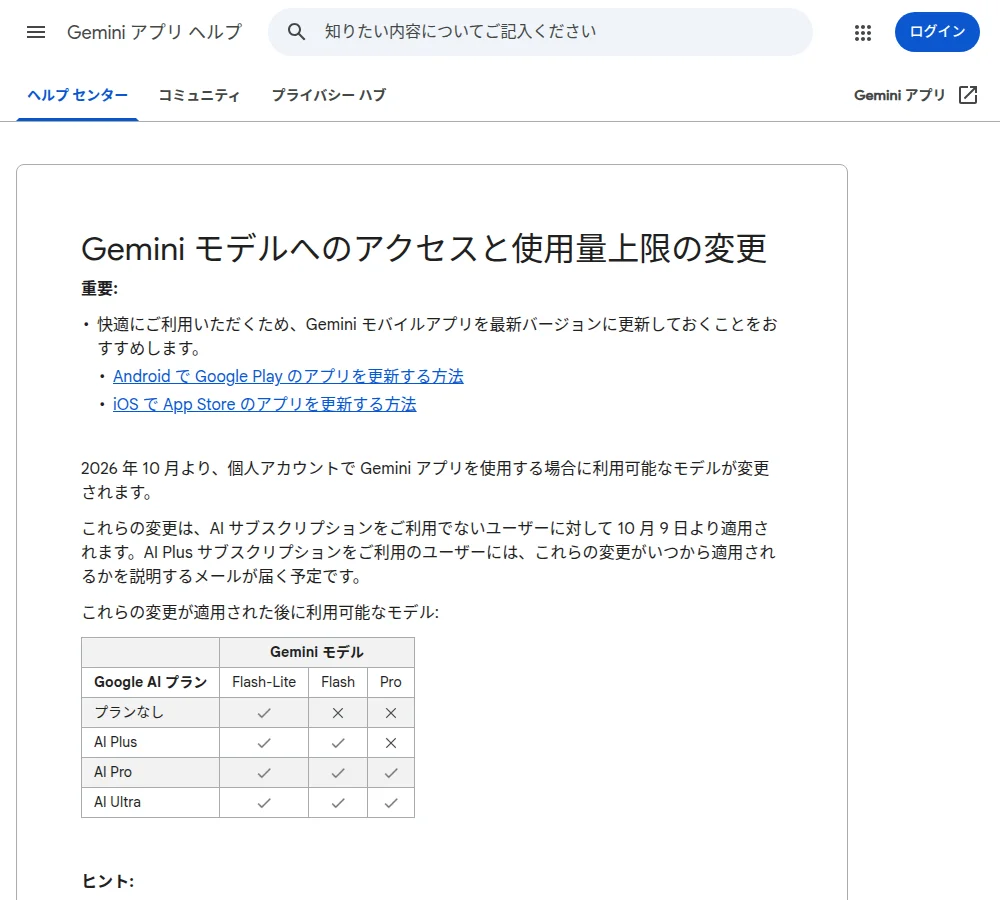
Task: Focus the help search input field
Action: coord(540,32)
